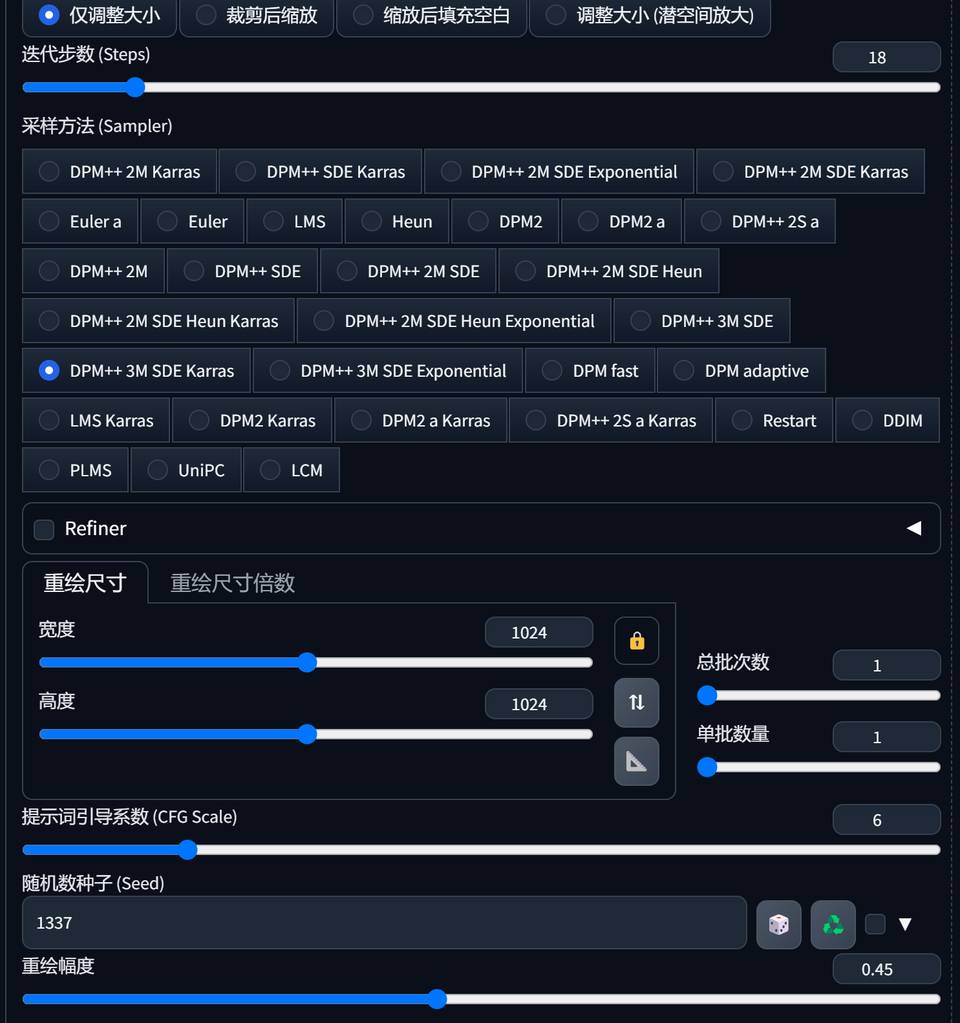The width and height of the screenshot is (960, 1023).
Task: Click the Seed input field
Action: click(384, 923)
